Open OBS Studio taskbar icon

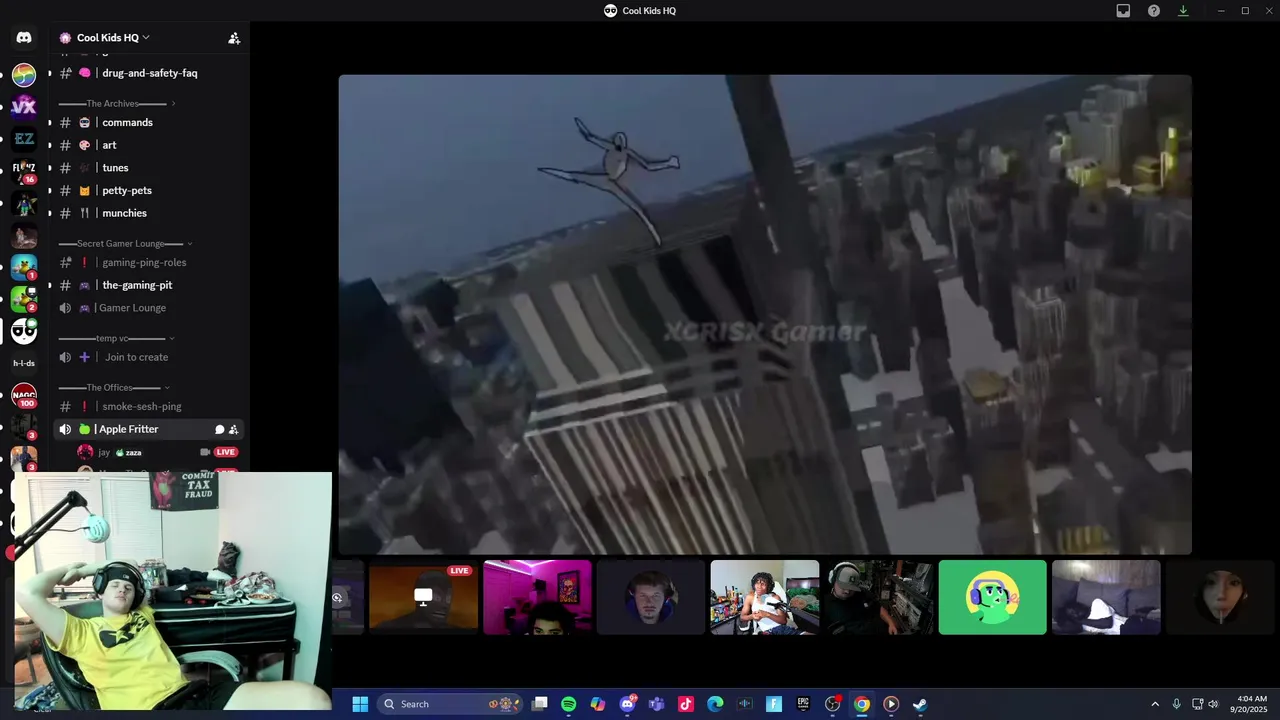click(832, 704)
